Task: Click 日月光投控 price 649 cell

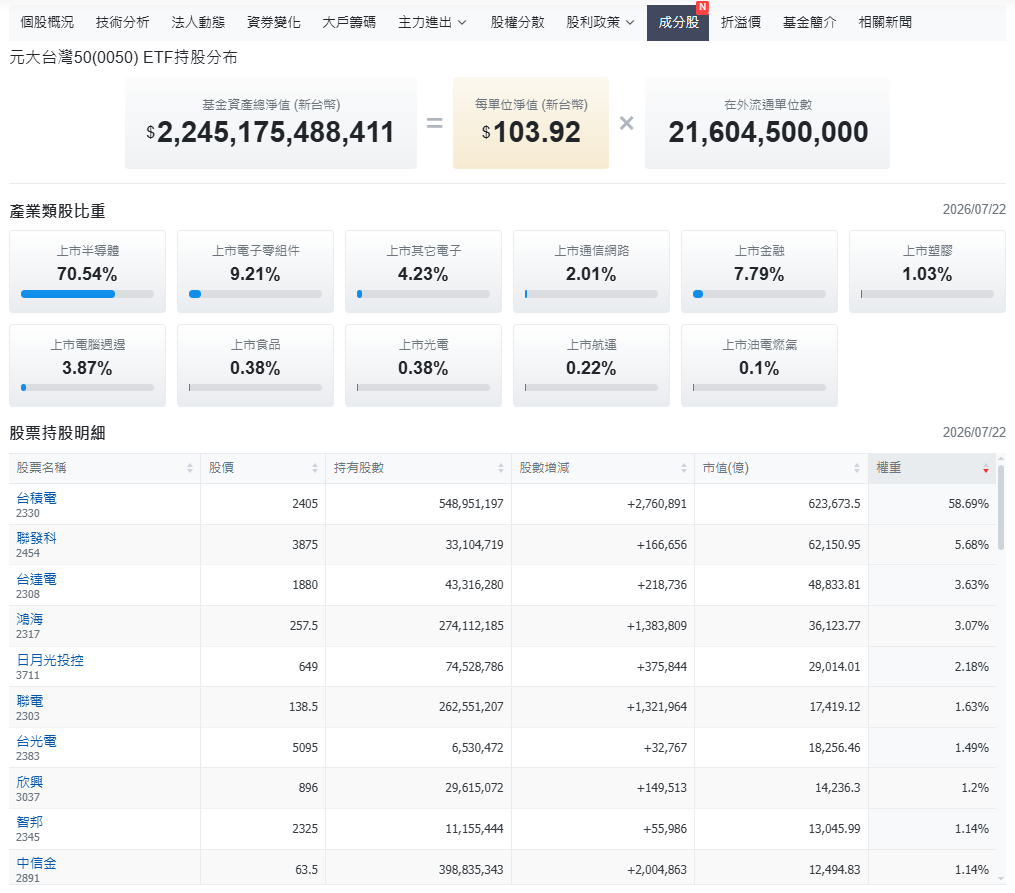Action: point(263,667)
